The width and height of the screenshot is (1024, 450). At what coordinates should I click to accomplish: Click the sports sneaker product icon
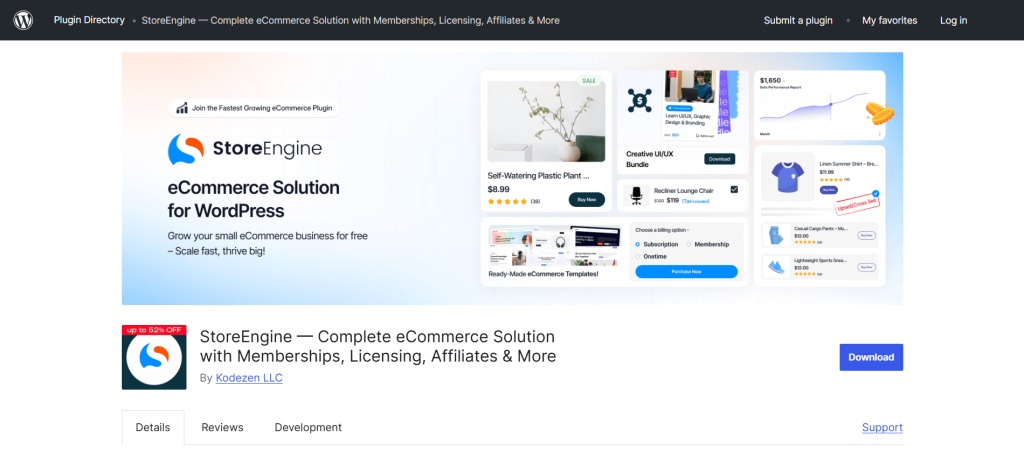click(775, 267)
